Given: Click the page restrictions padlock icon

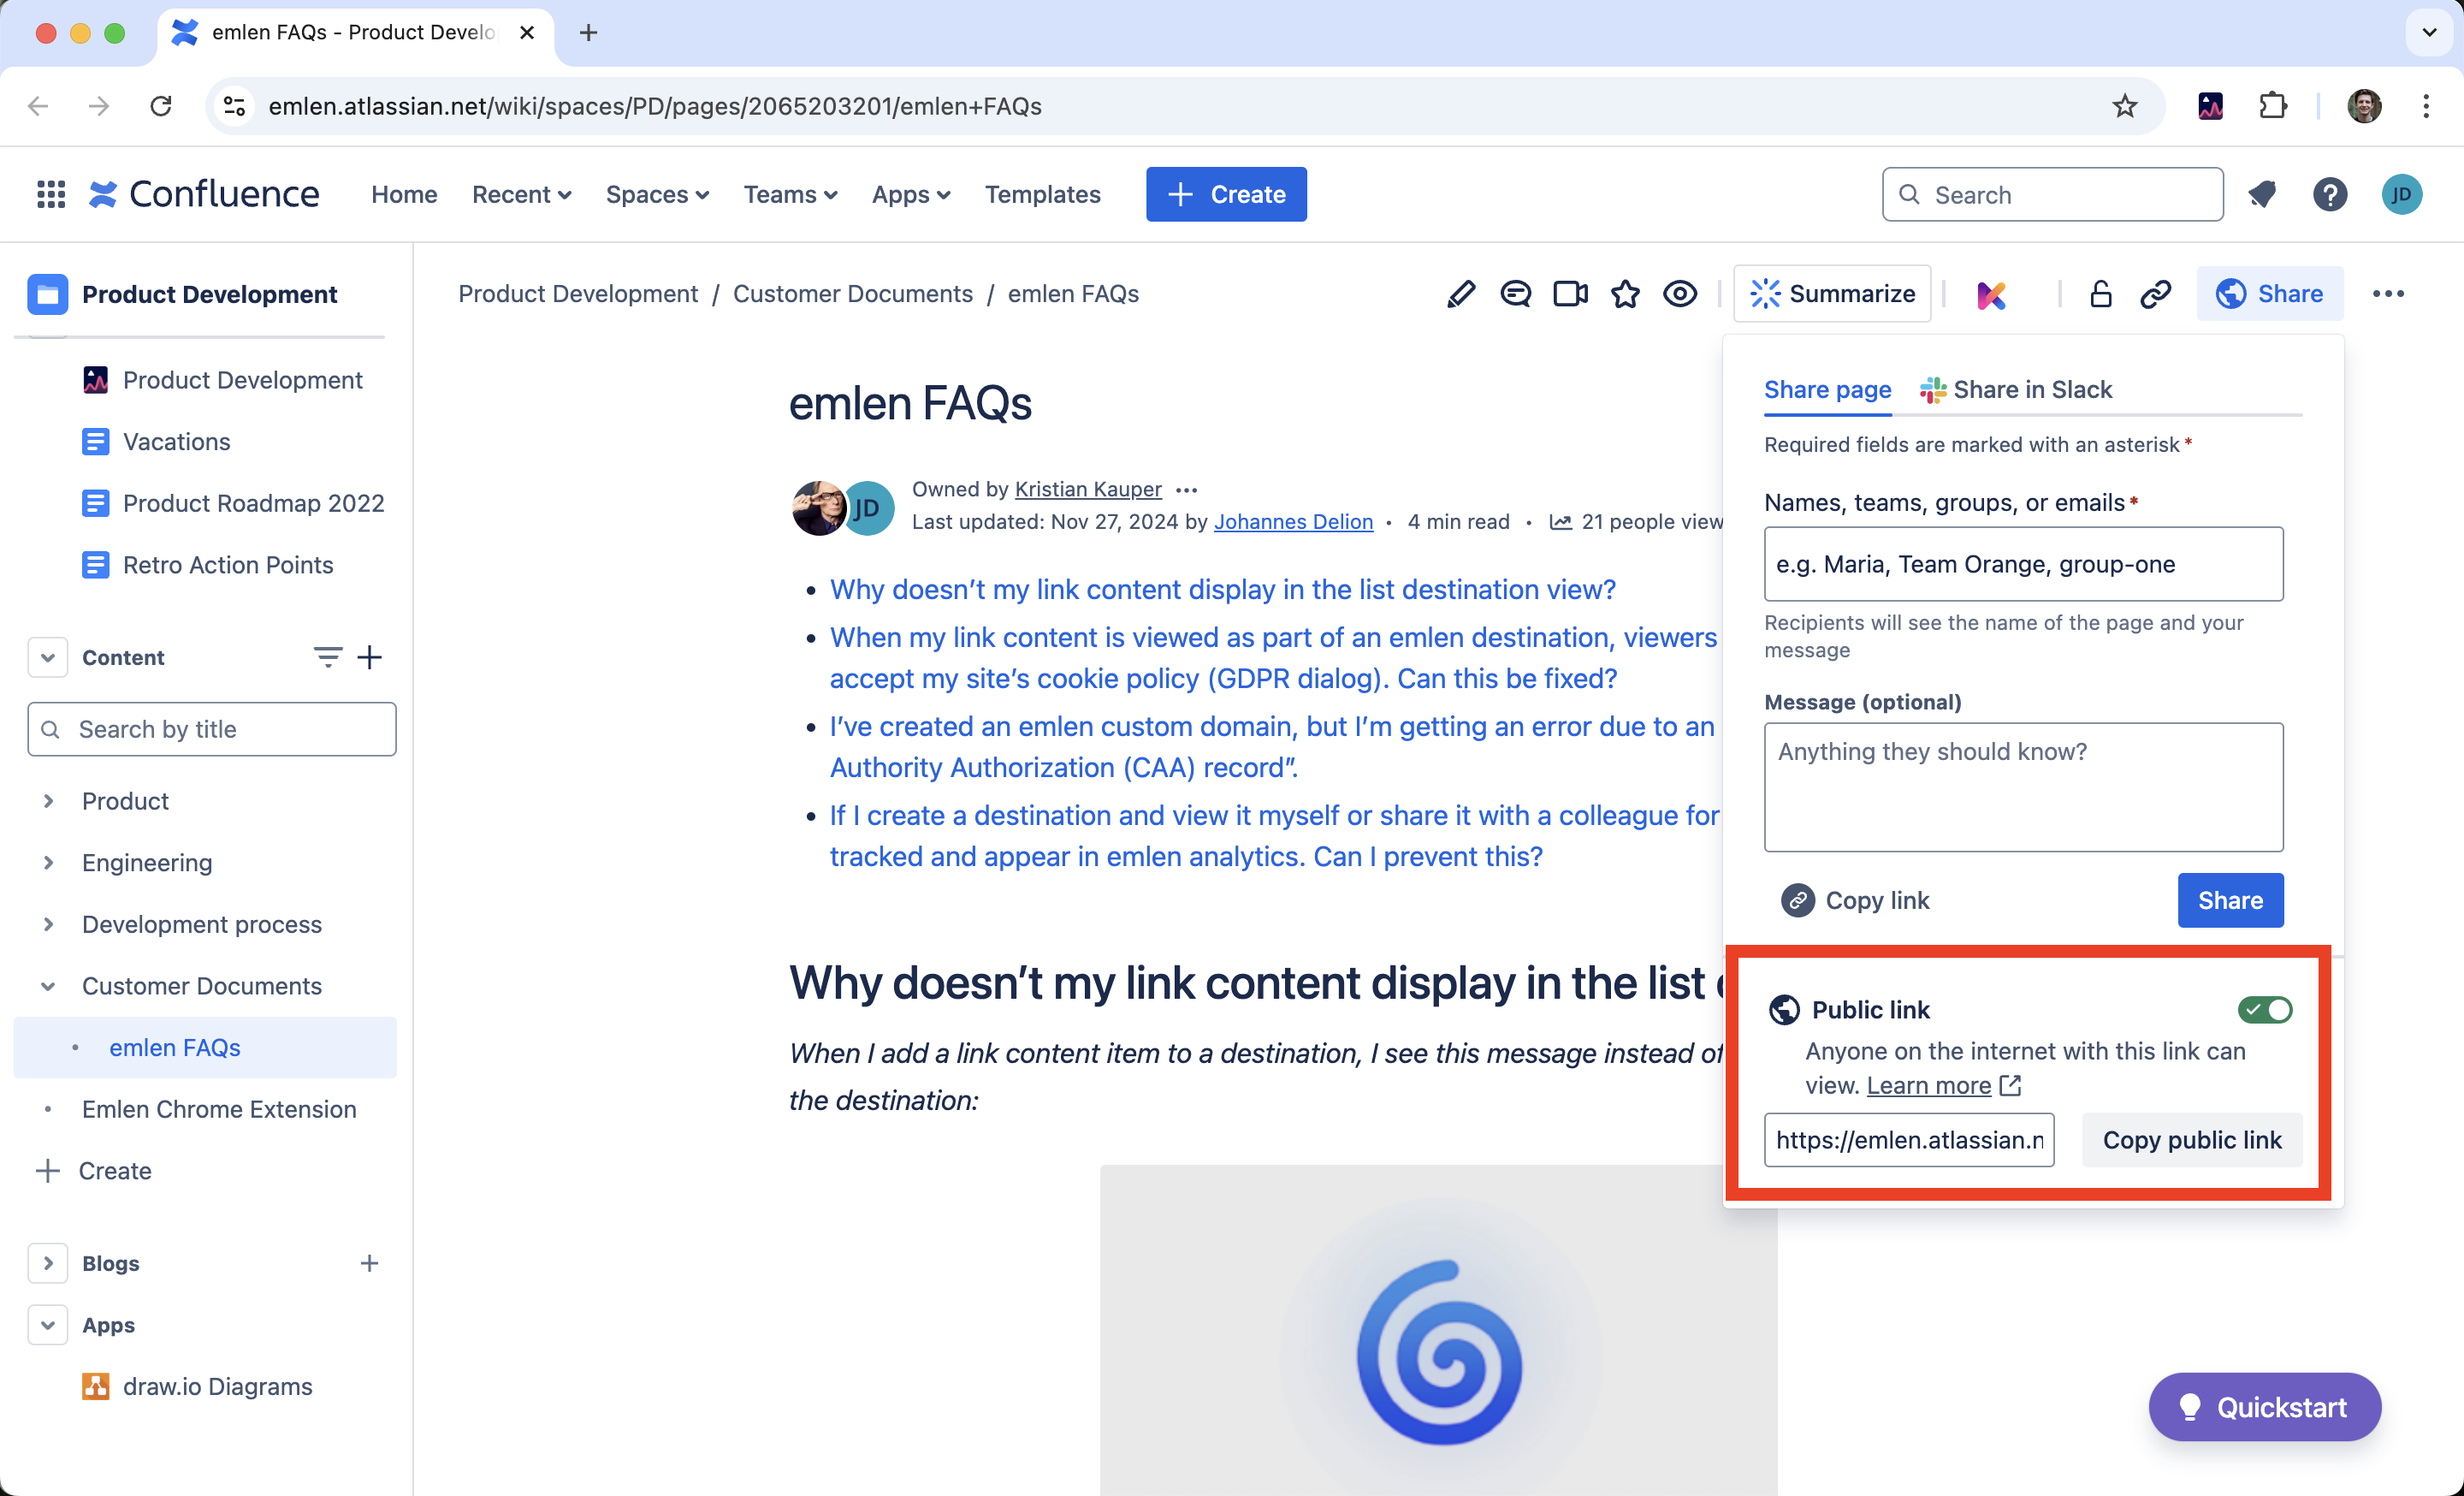Looking at the screenshot, I should 2100,294.
